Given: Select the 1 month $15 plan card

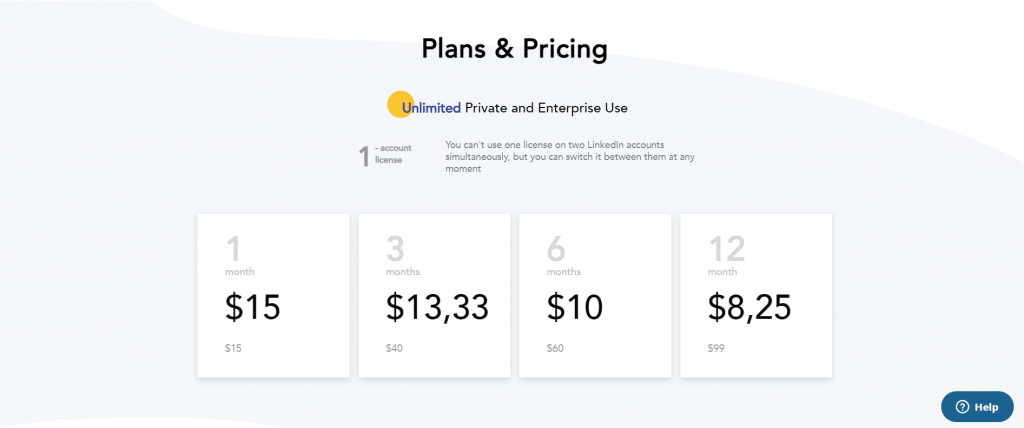Looking at the screenshot, I should click(x=273, y=295).
